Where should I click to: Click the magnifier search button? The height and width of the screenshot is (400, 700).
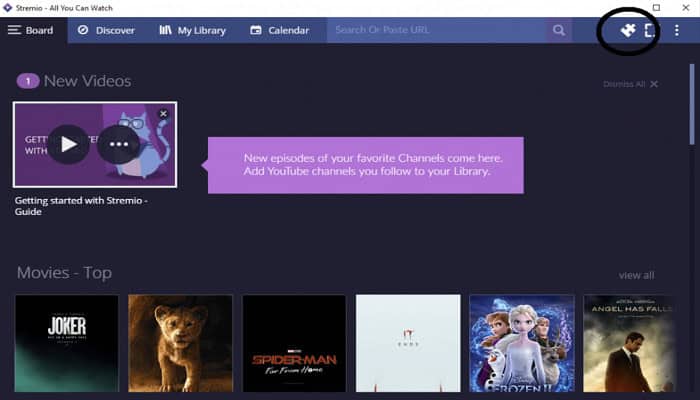click(x=558, y=30)
